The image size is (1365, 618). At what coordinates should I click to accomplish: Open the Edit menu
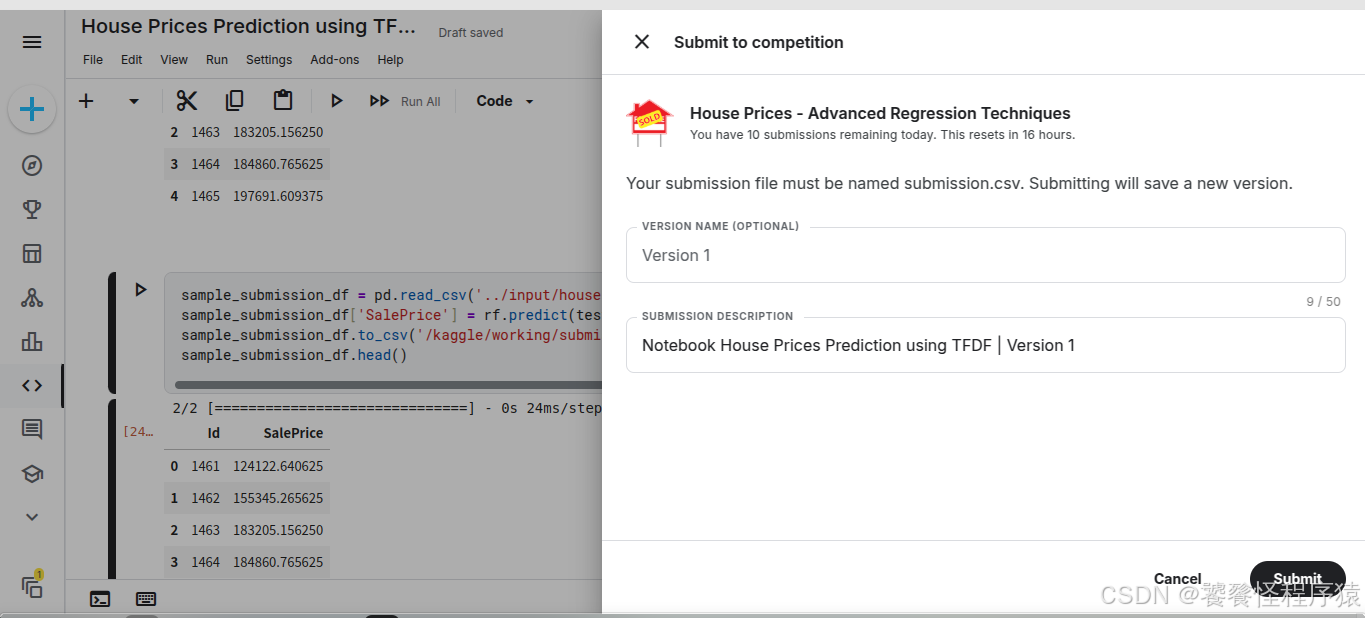pos(132,60)
